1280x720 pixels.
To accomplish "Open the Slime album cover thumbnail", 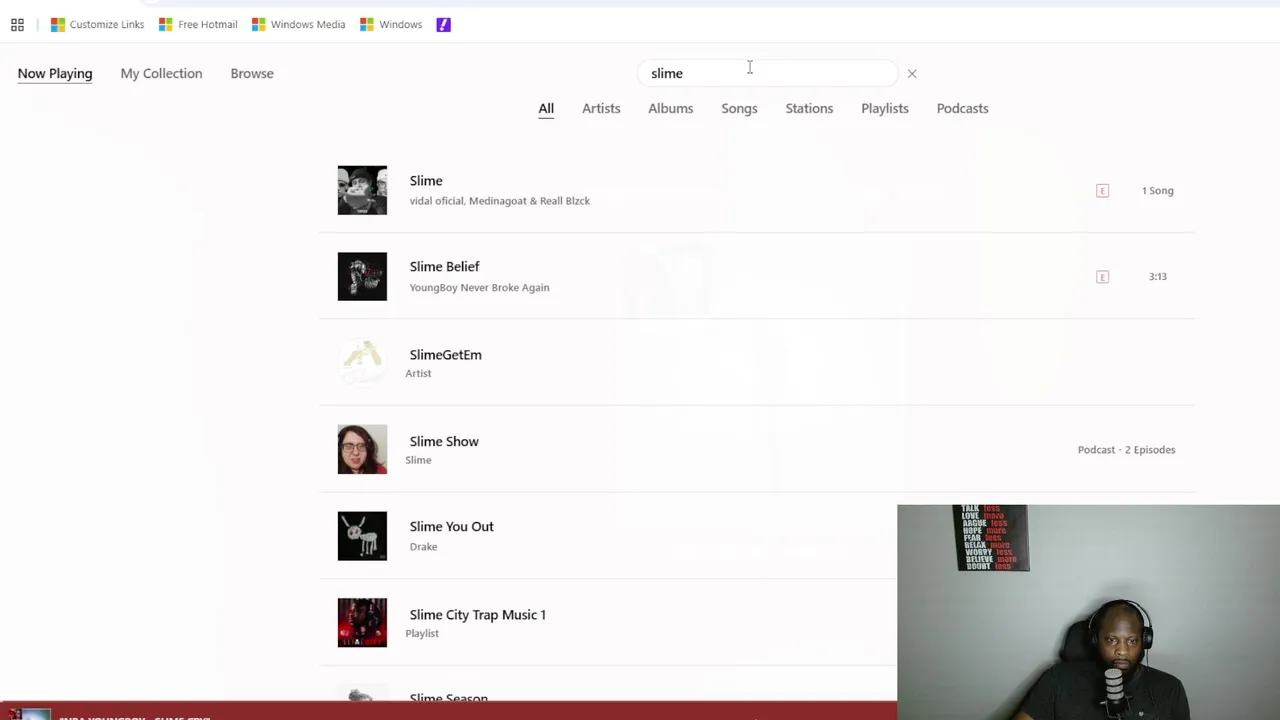I will [362, 190].
